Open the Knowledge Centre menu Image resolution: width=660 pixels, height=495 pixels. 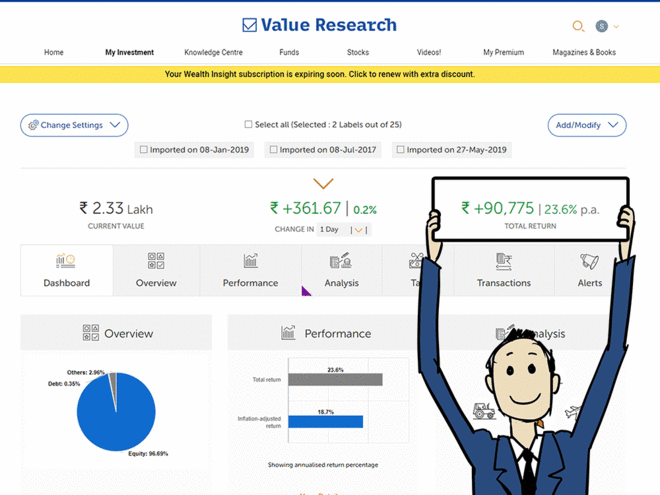[x=211, y=52]
